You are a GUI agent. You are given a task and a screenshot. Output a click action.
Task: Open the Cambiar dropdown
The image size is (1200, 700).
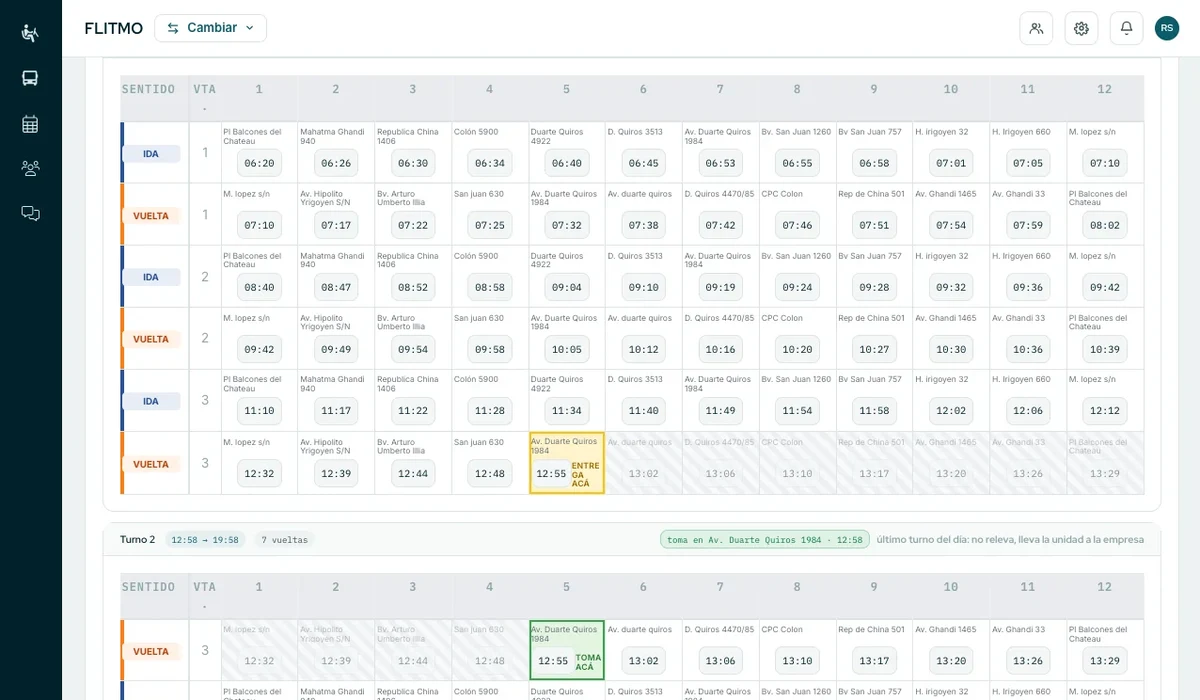(x=210, y=28)
